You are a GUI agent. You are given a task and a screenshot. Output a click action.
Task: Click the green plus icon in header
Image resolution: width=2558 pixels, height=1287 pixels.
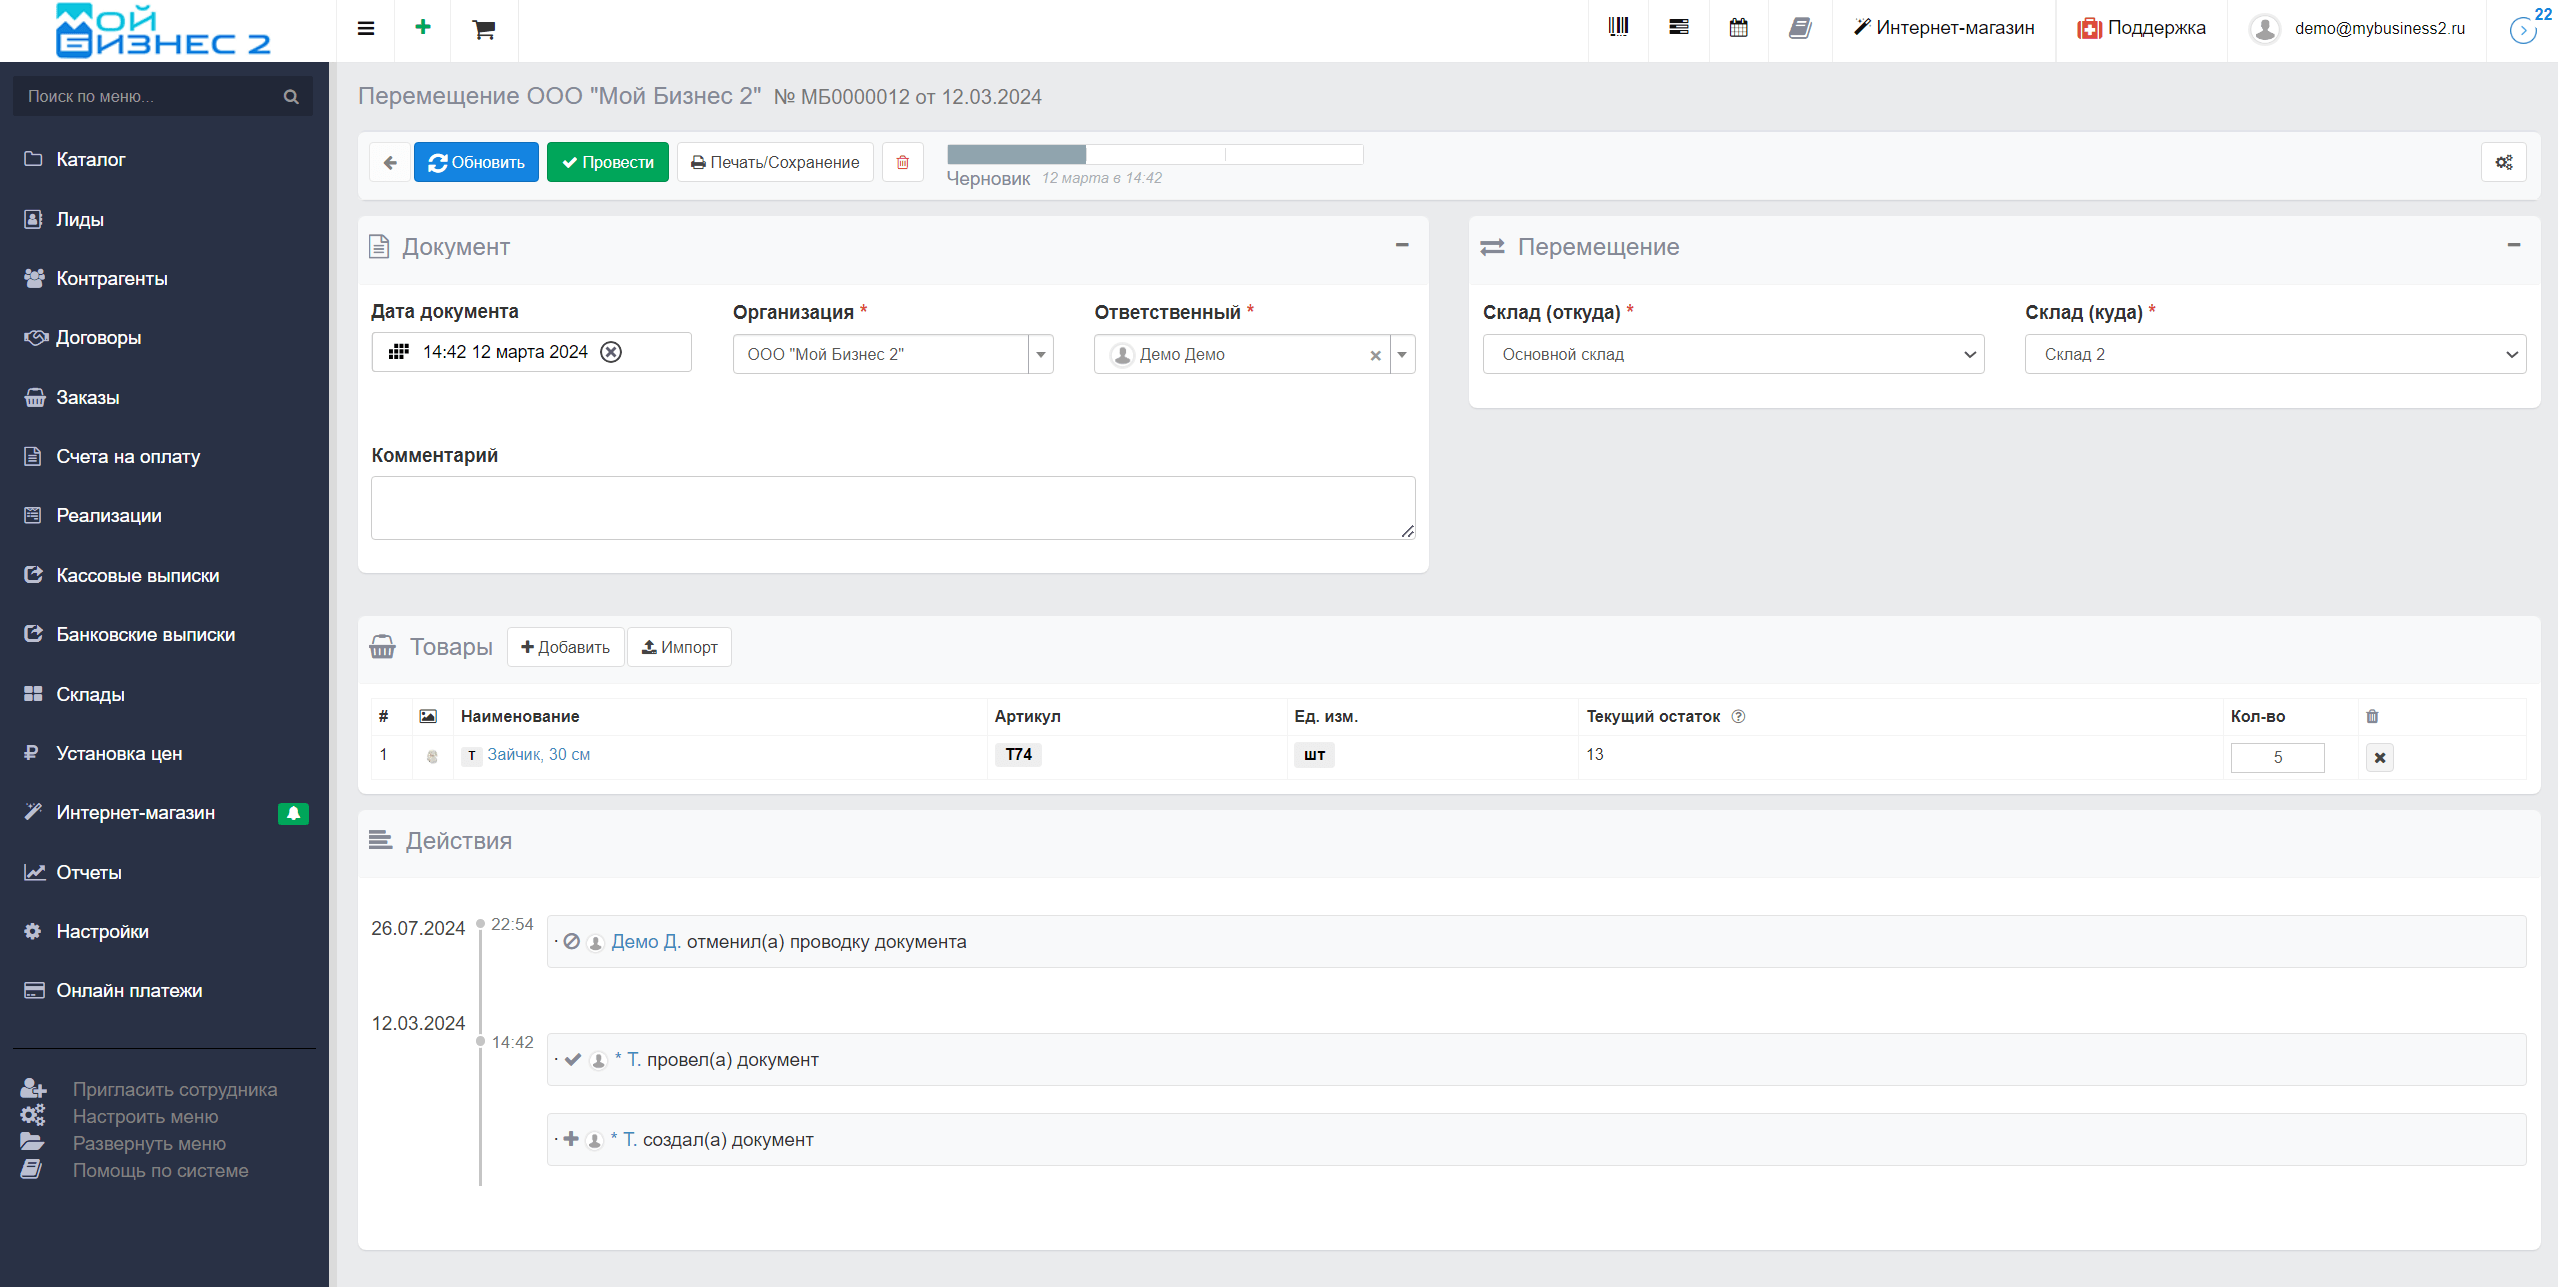pyautogui.click(x=423, y=27)
